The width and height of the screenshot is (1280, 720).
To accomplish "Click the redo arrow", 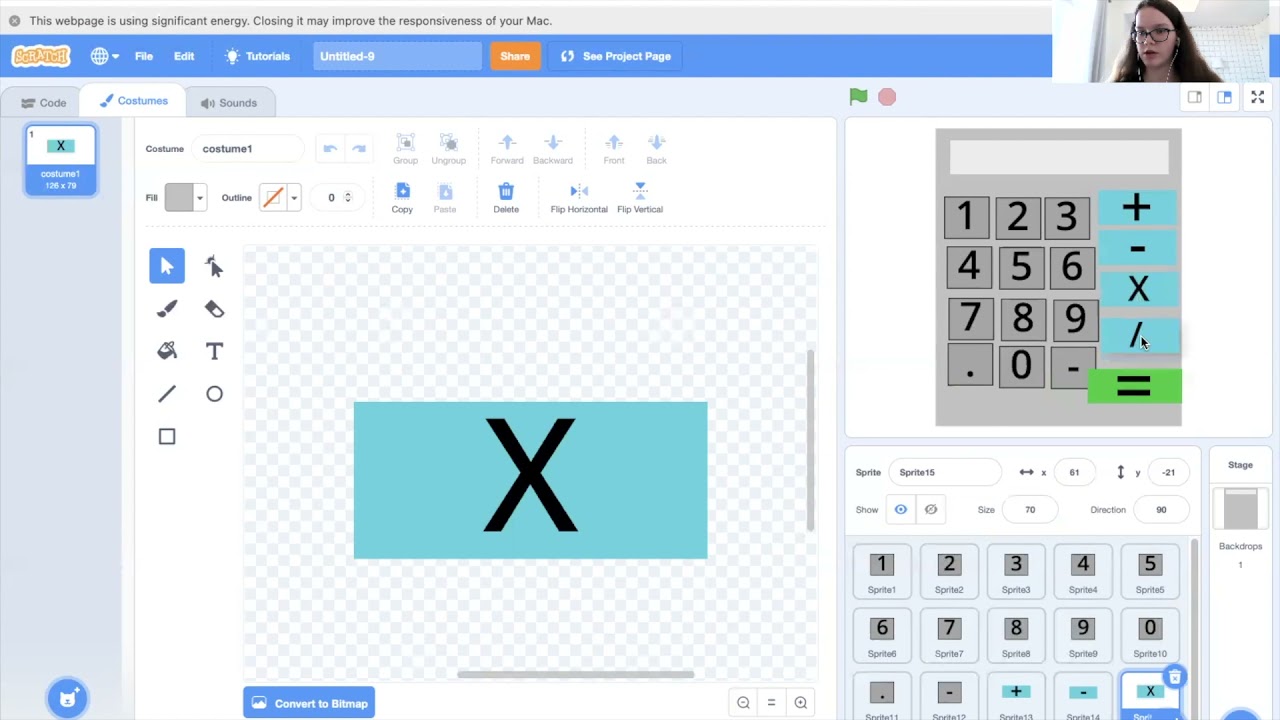I will pyautogui.click(x=359, y=149).
